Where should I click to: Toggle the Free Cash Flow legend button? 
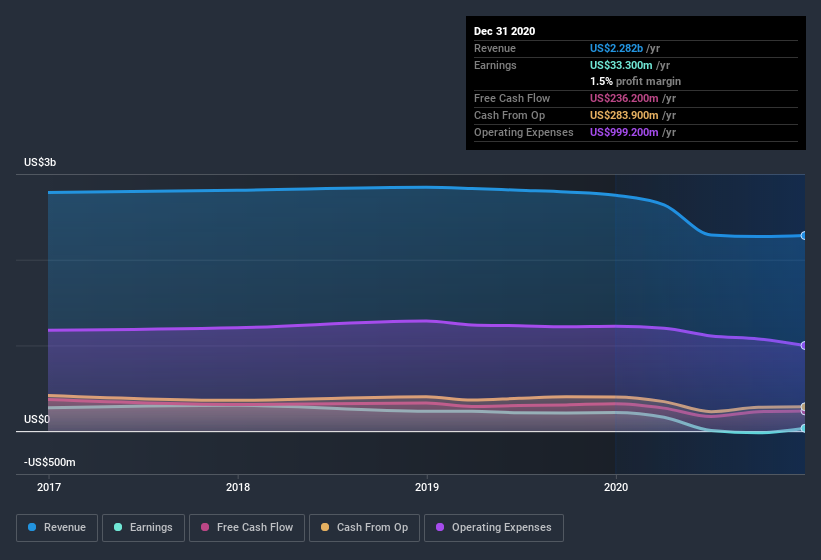point(247,528)
